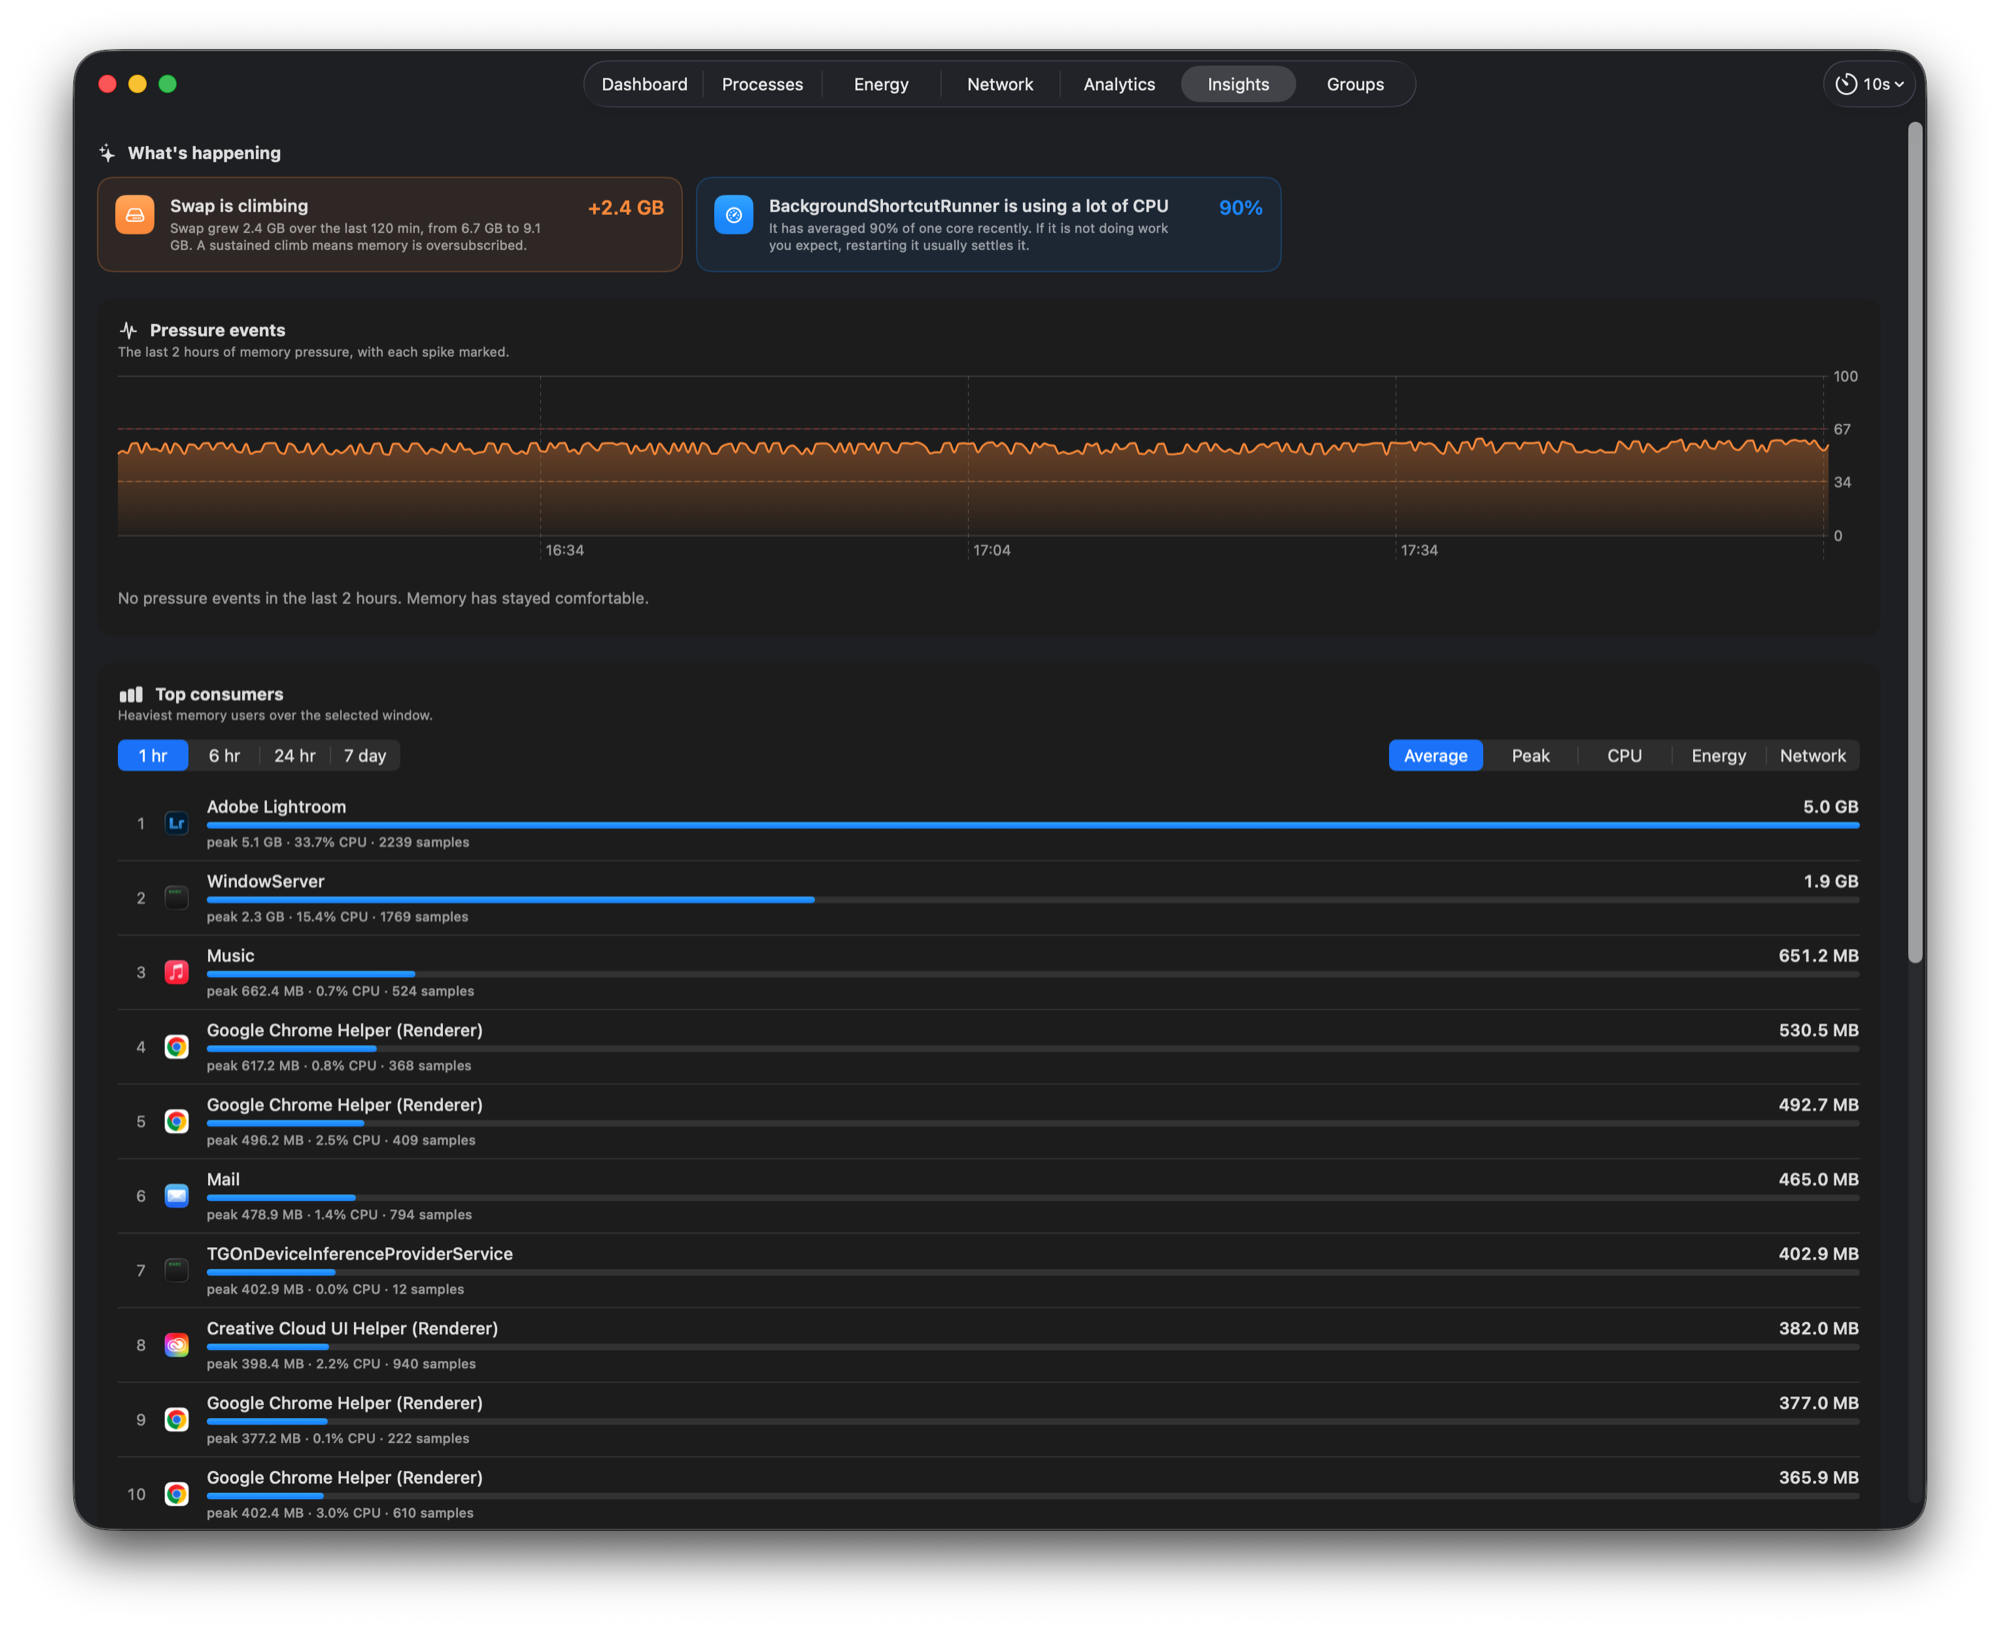Select the Music process name
The width and height of the screenshot is (2000, 1627).
[x=230, y=956]
